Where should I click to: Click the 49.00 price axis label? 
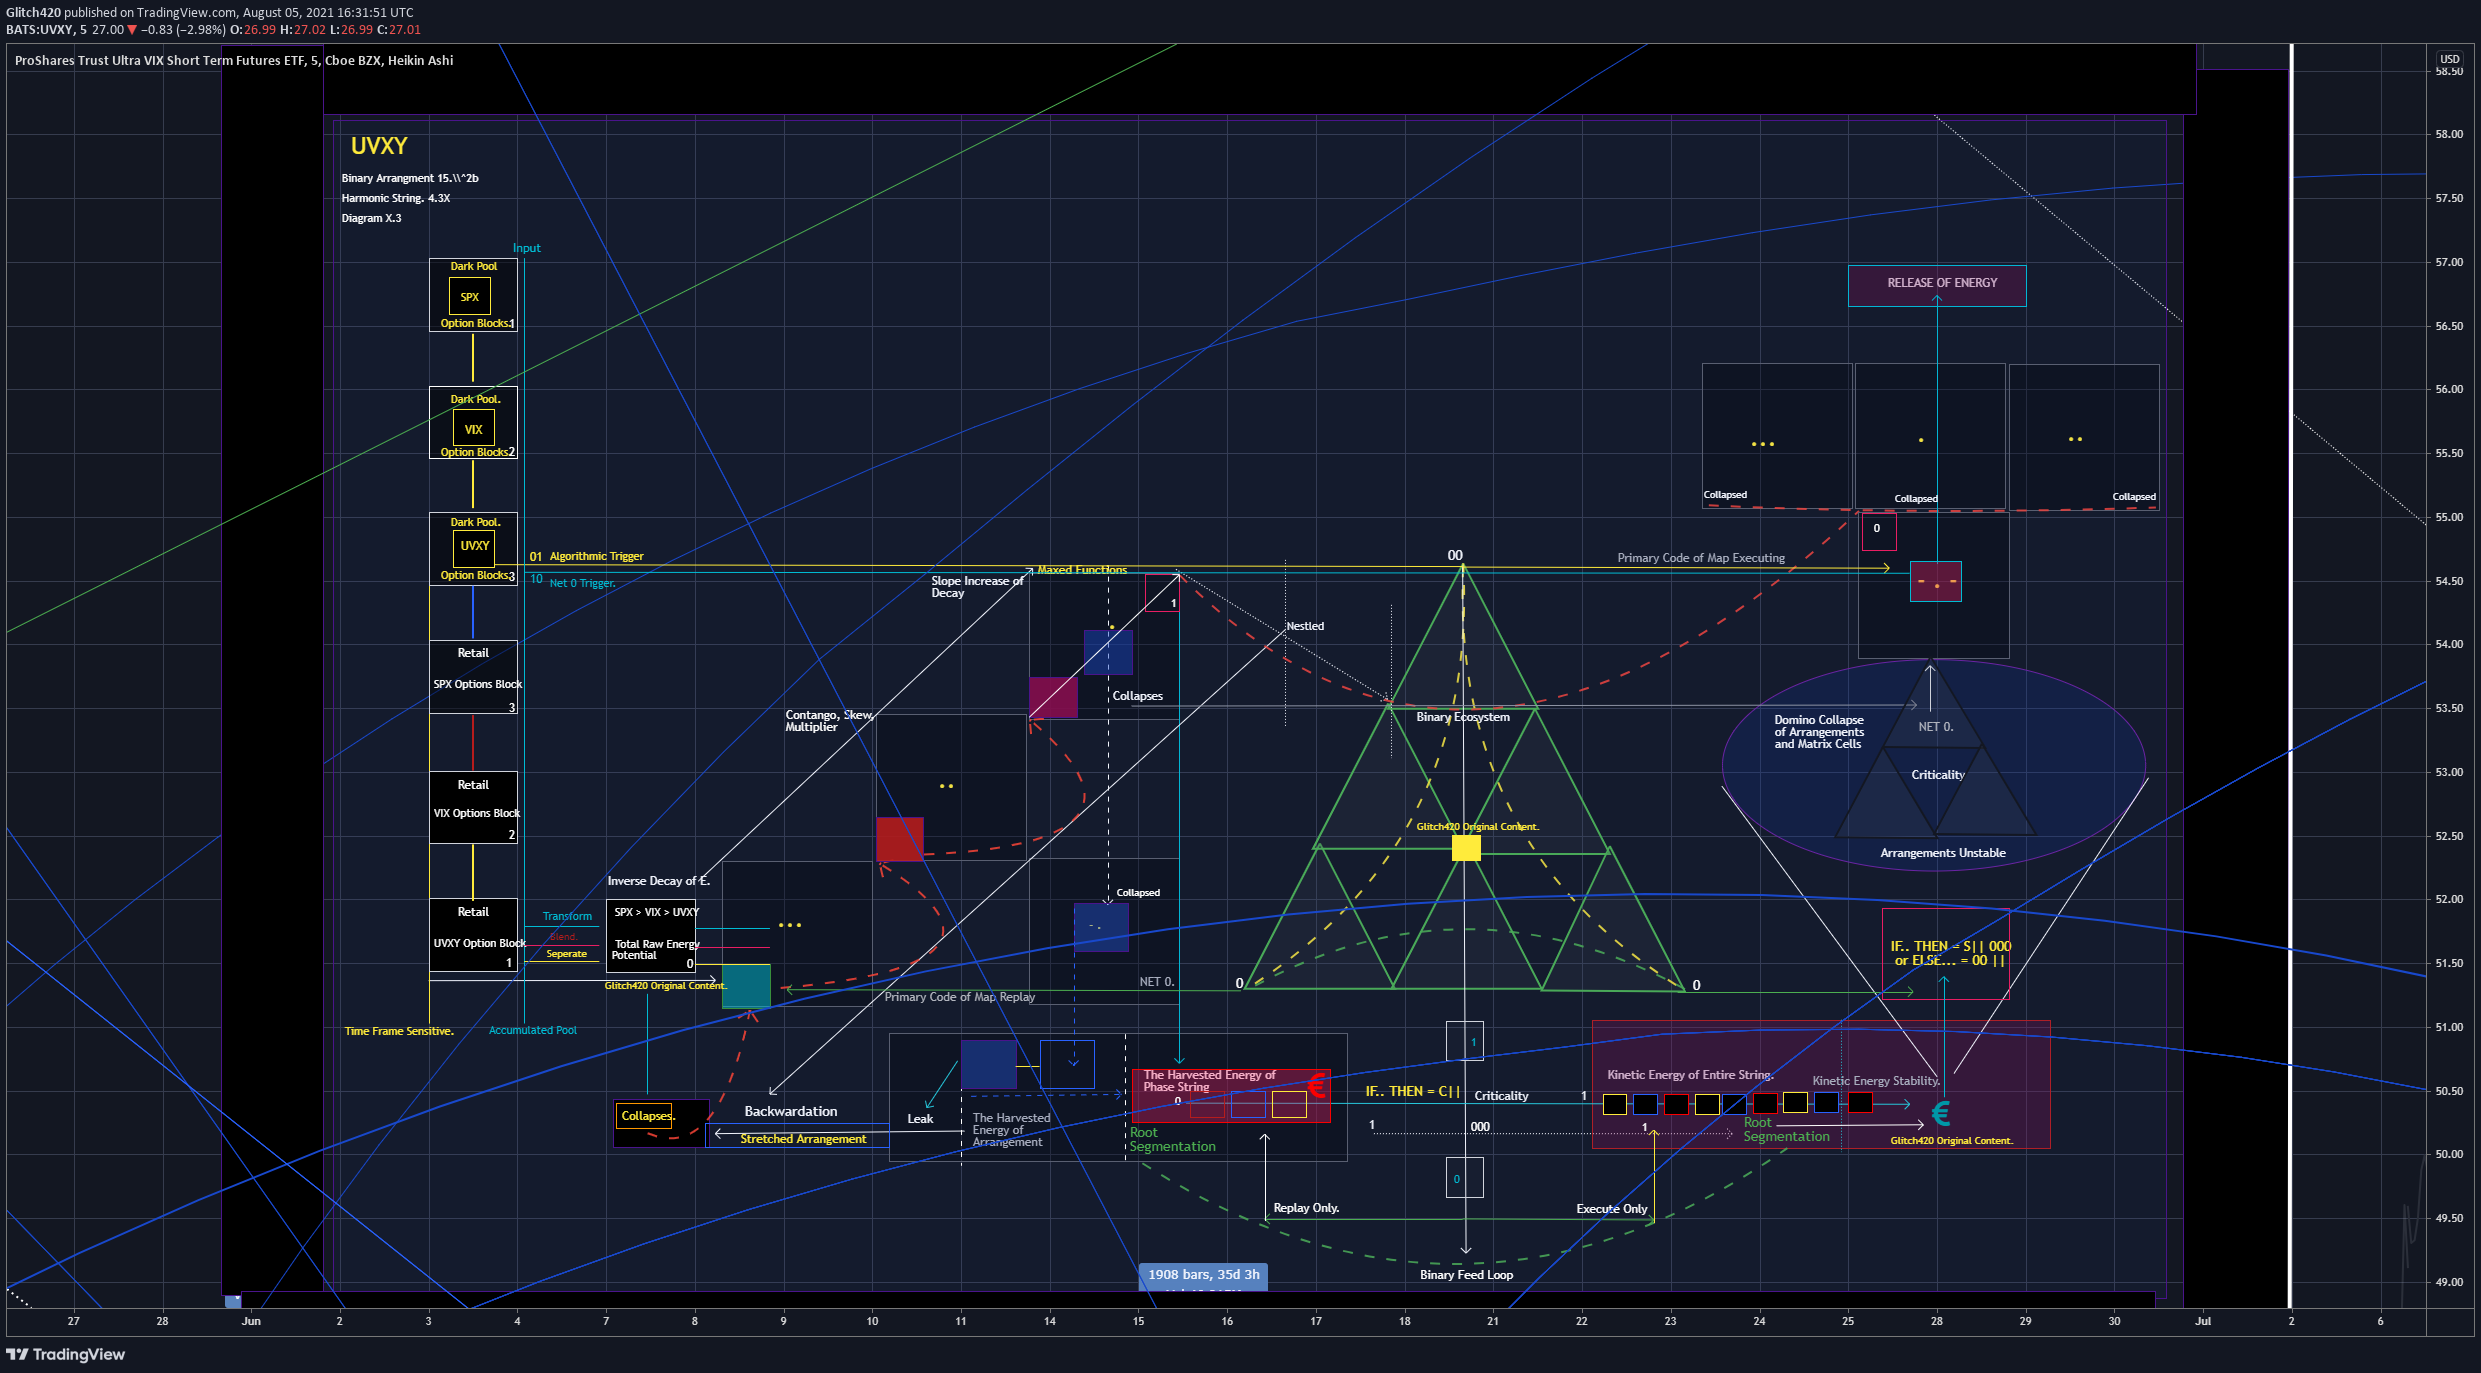[2449, 1282]
